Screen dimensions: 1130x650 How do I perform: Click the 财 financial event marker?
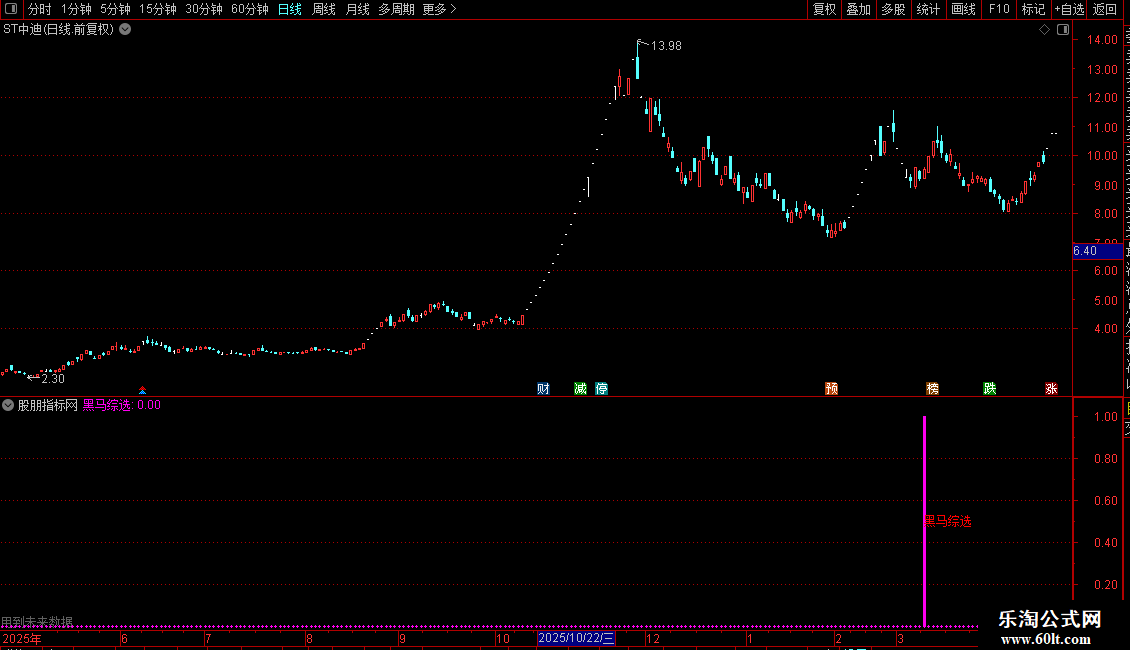543,389
